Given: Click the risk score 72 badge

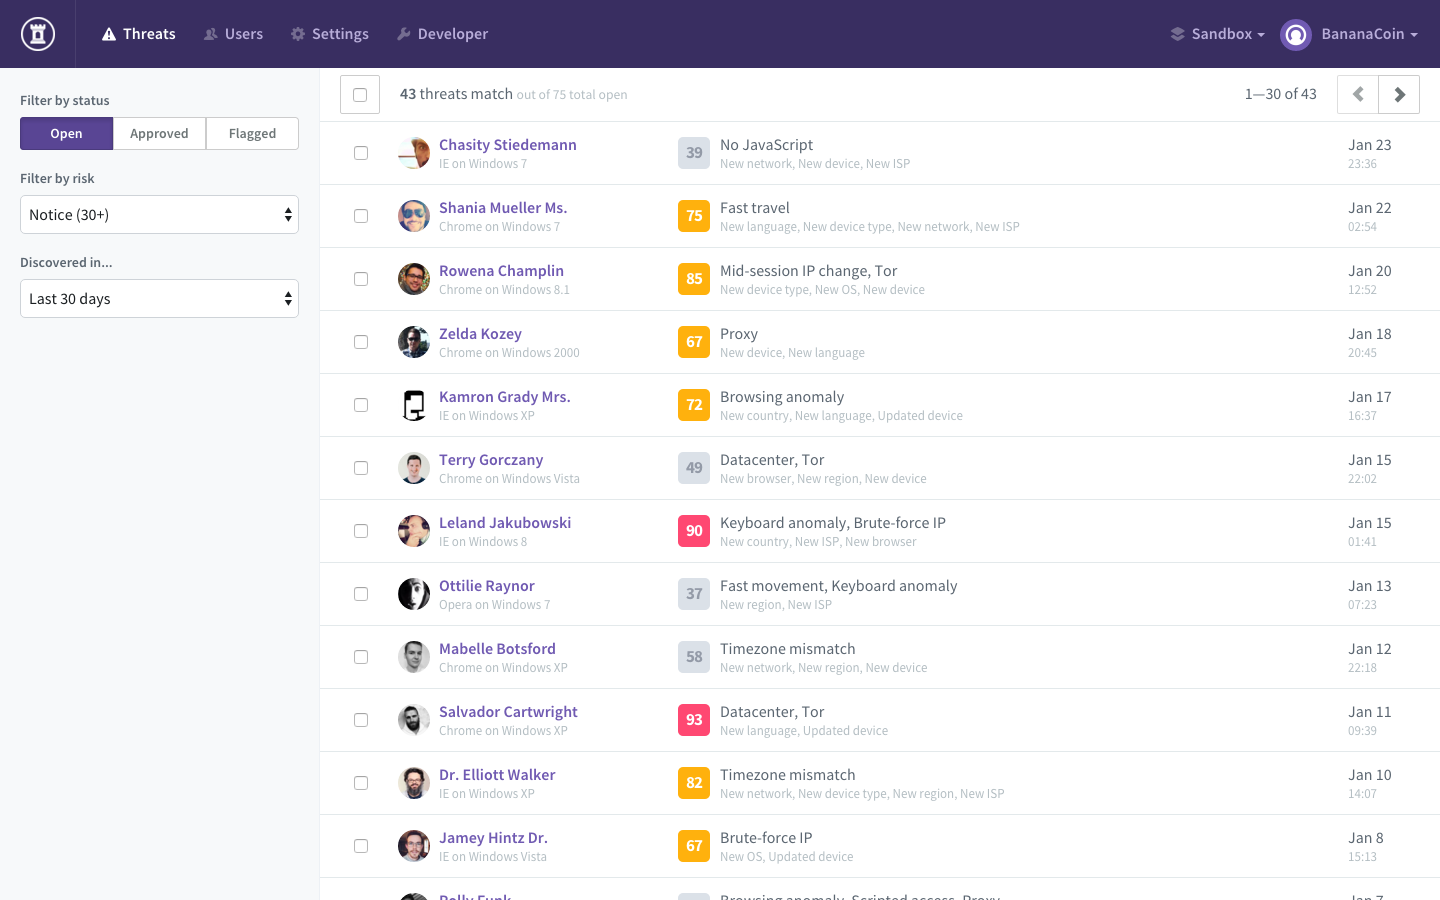Looking at the screenshot, I should [694, 405].
